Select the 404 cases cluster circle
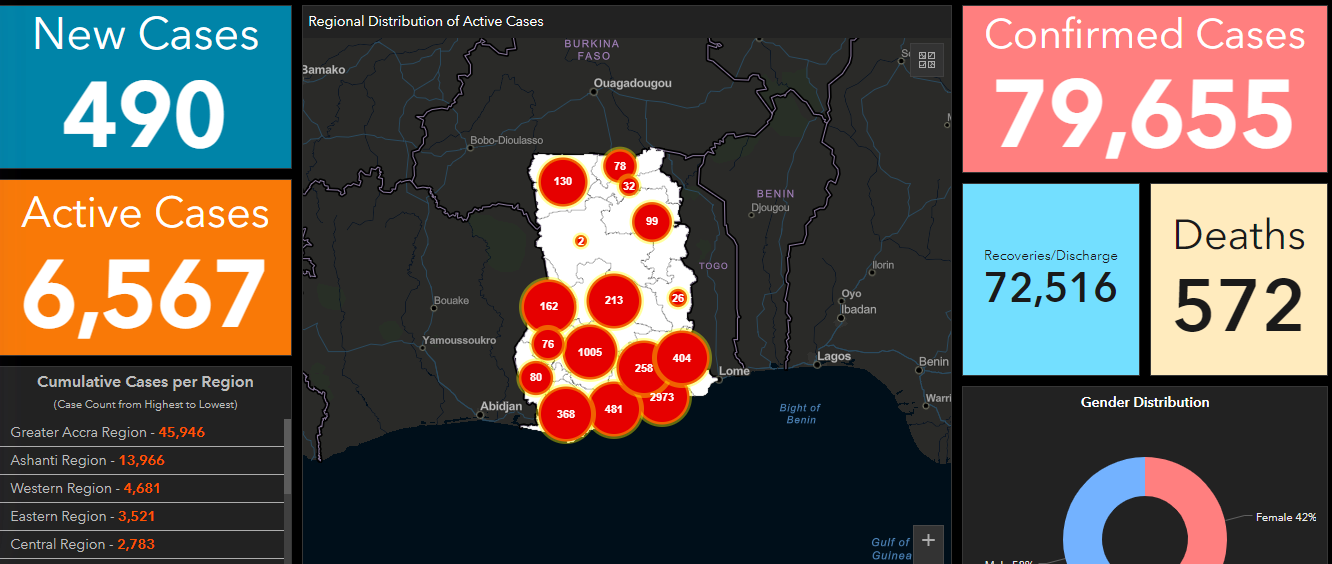 [682, 357]
